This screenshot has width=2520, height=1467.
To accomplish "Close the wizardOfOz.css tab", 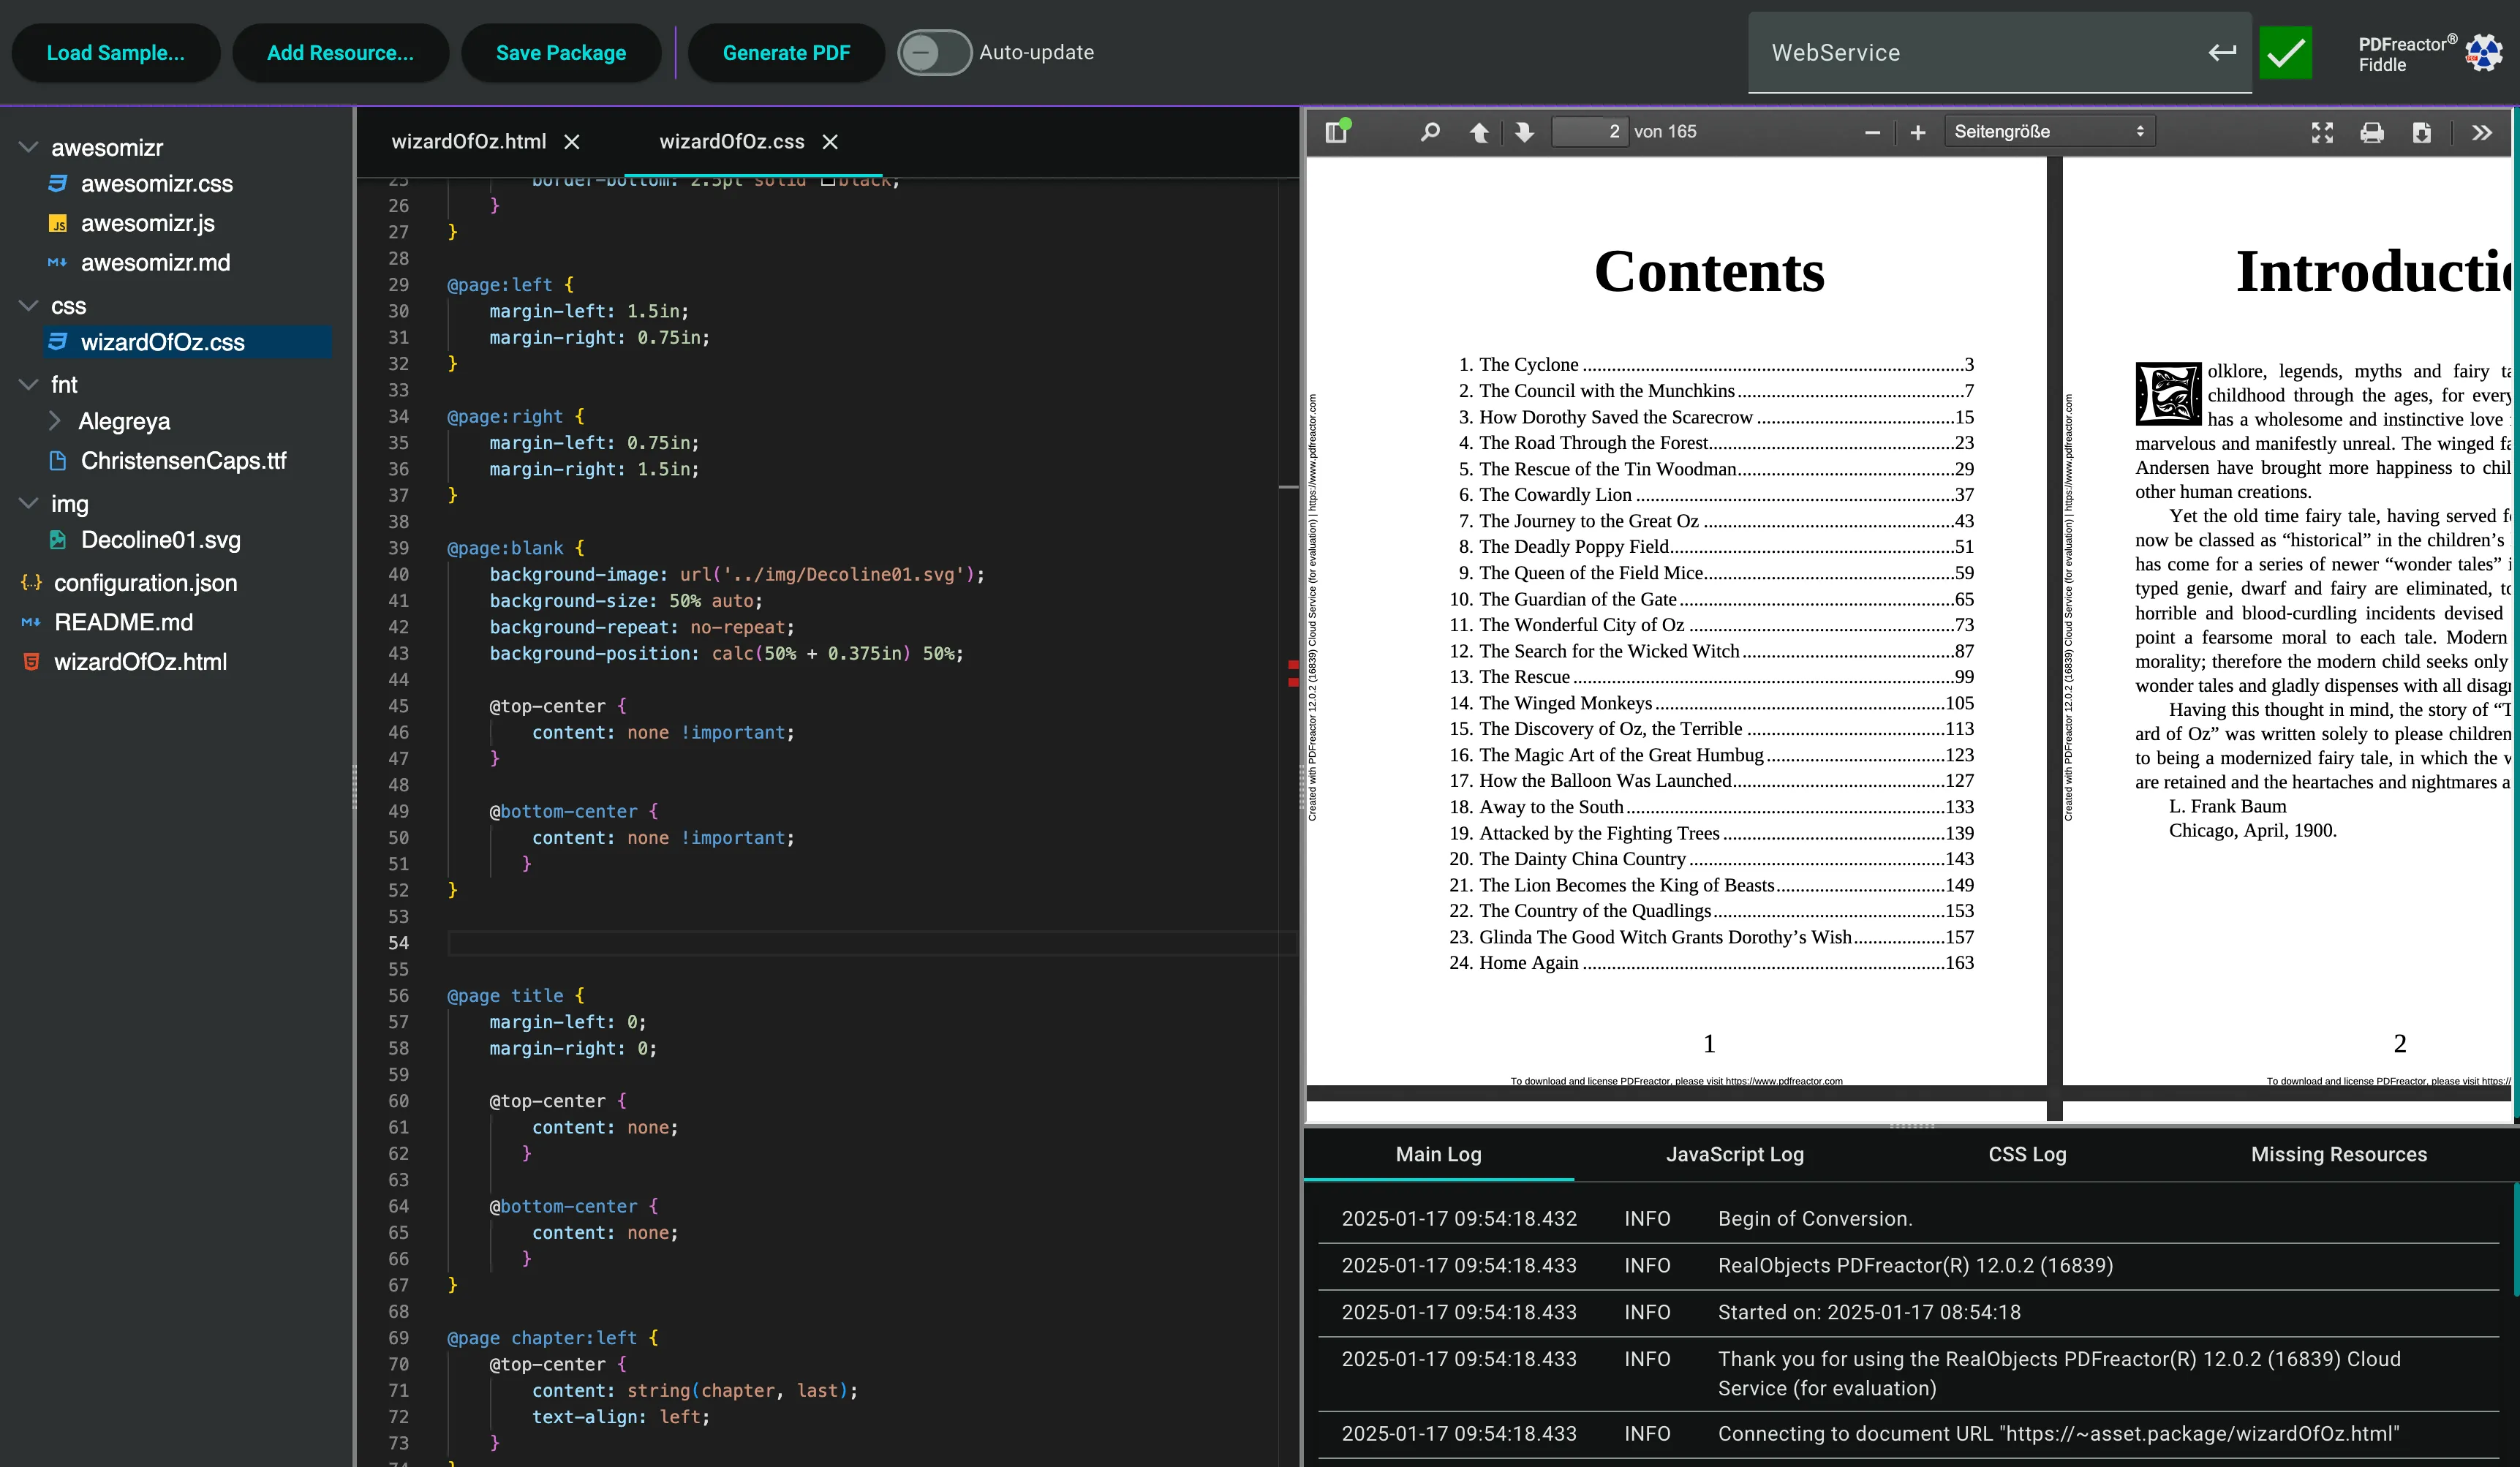I will tap(830, 142).
